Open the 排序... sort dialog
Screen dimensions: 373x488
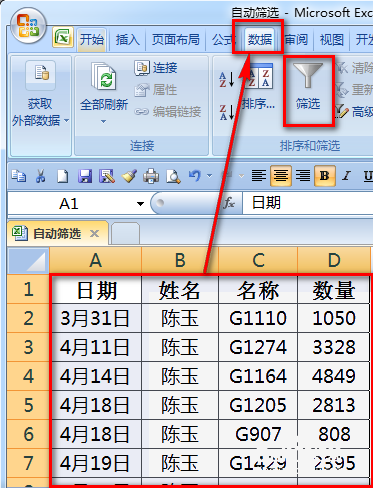coord(259,86)
